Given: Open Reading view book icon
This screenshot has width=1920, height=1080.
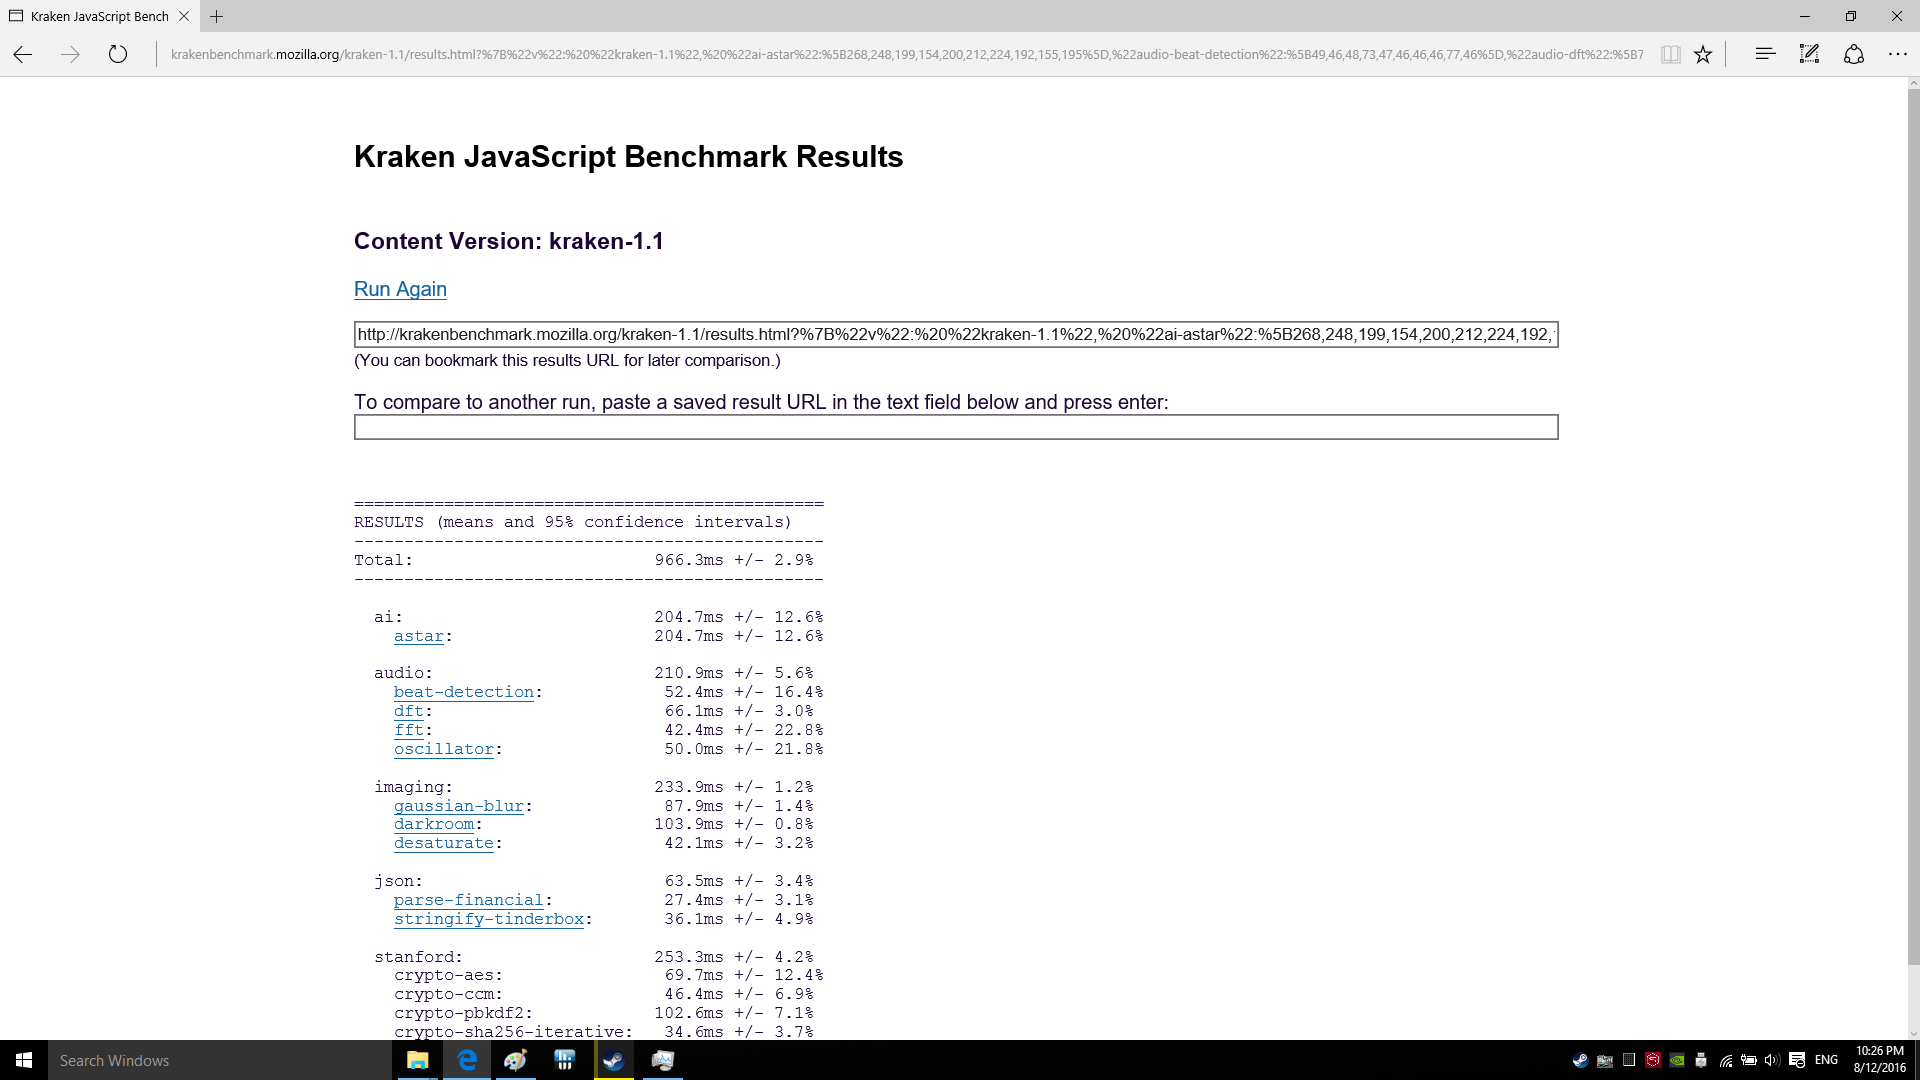Looking at the screenshot, I should pyautogui.click(x=1670, y=55).
